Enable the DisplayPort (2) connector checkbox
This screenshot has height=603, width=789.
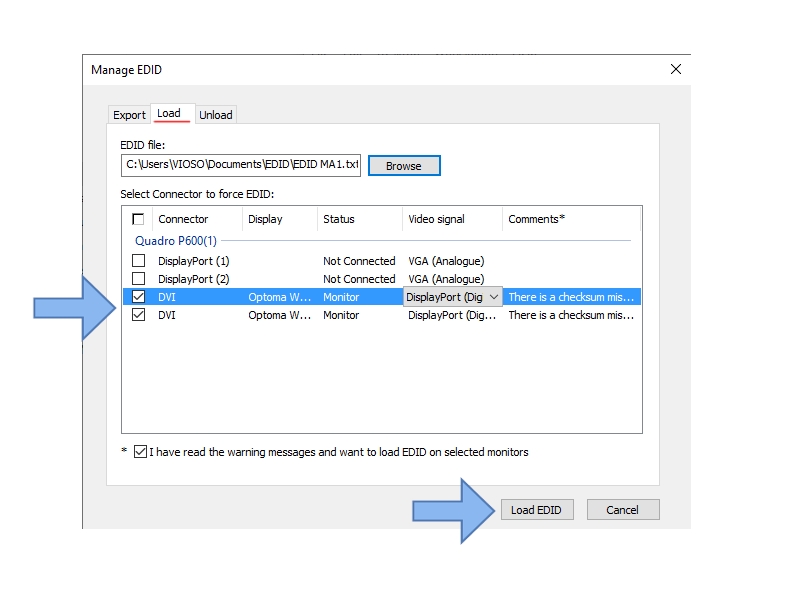(138, 279)
